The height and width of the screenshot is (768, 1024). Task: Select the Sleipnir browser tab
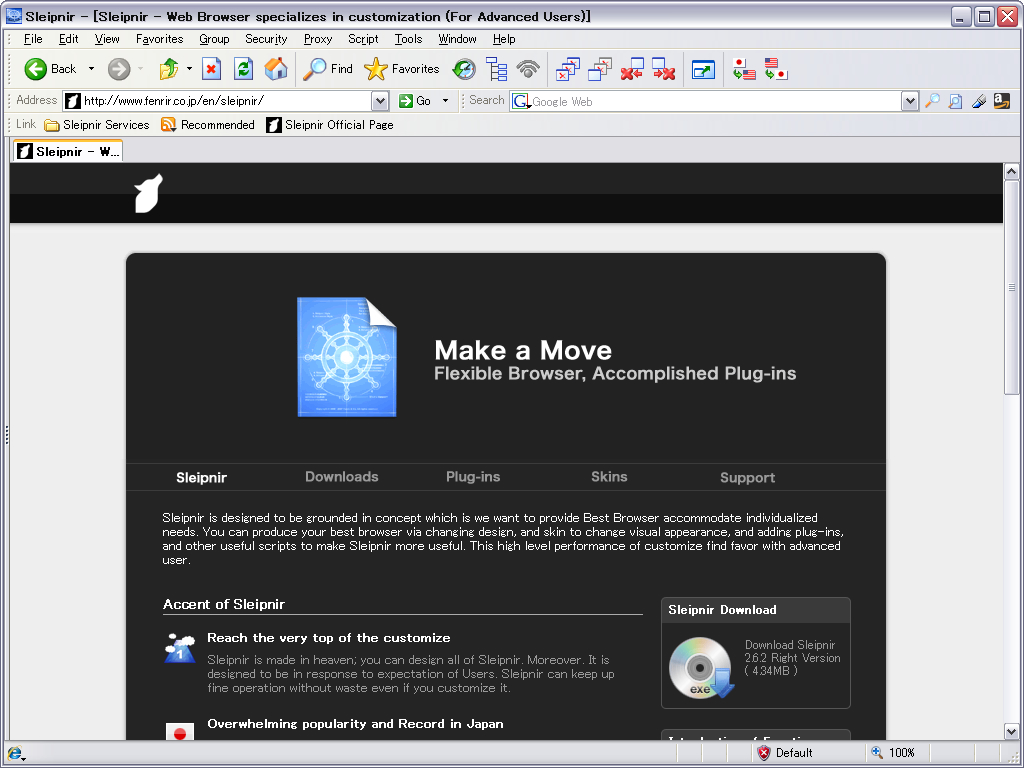[68, 152]
